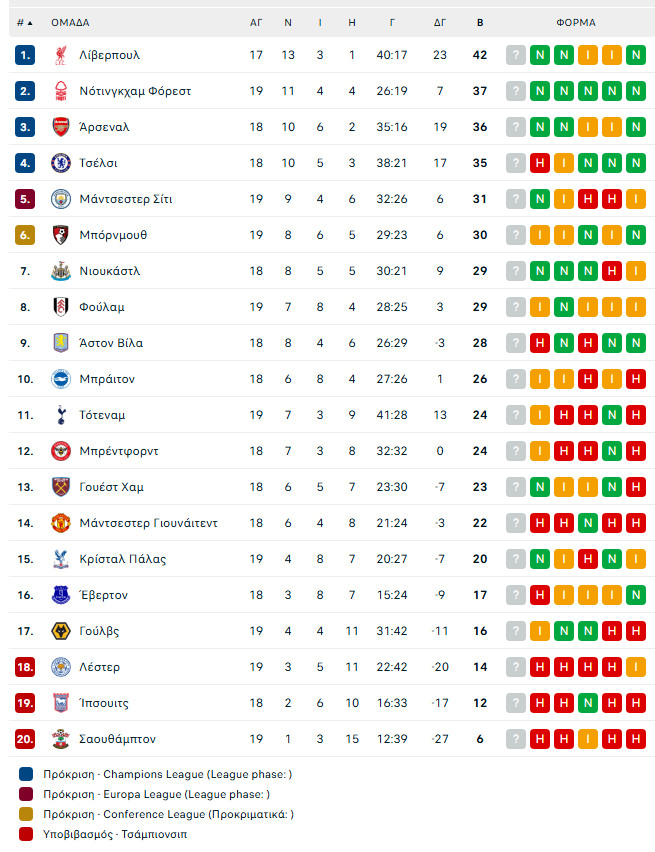Click the Tottenham club crest icon

click(60, 415)
